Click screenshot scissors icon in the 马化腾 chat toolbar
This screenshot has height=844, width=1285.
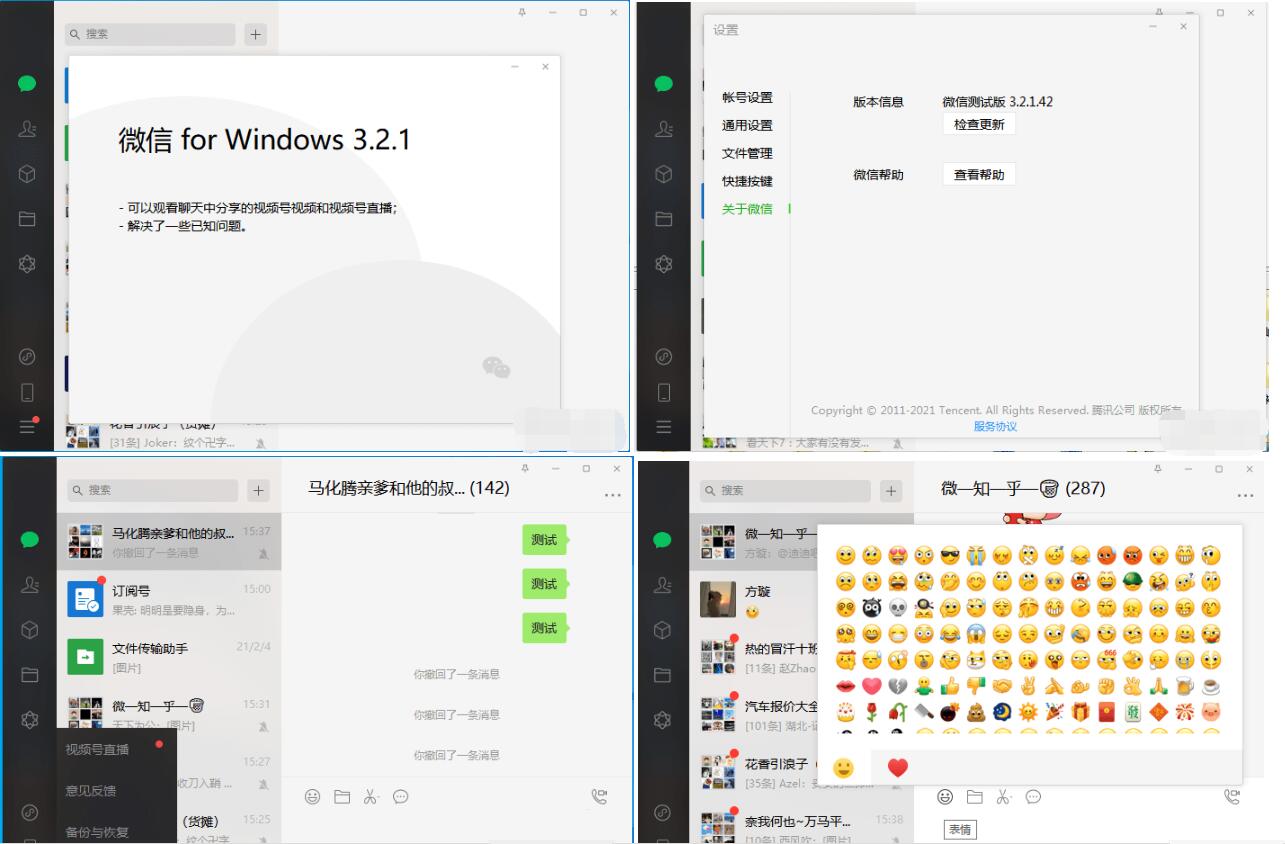click(x=371, y=797)
